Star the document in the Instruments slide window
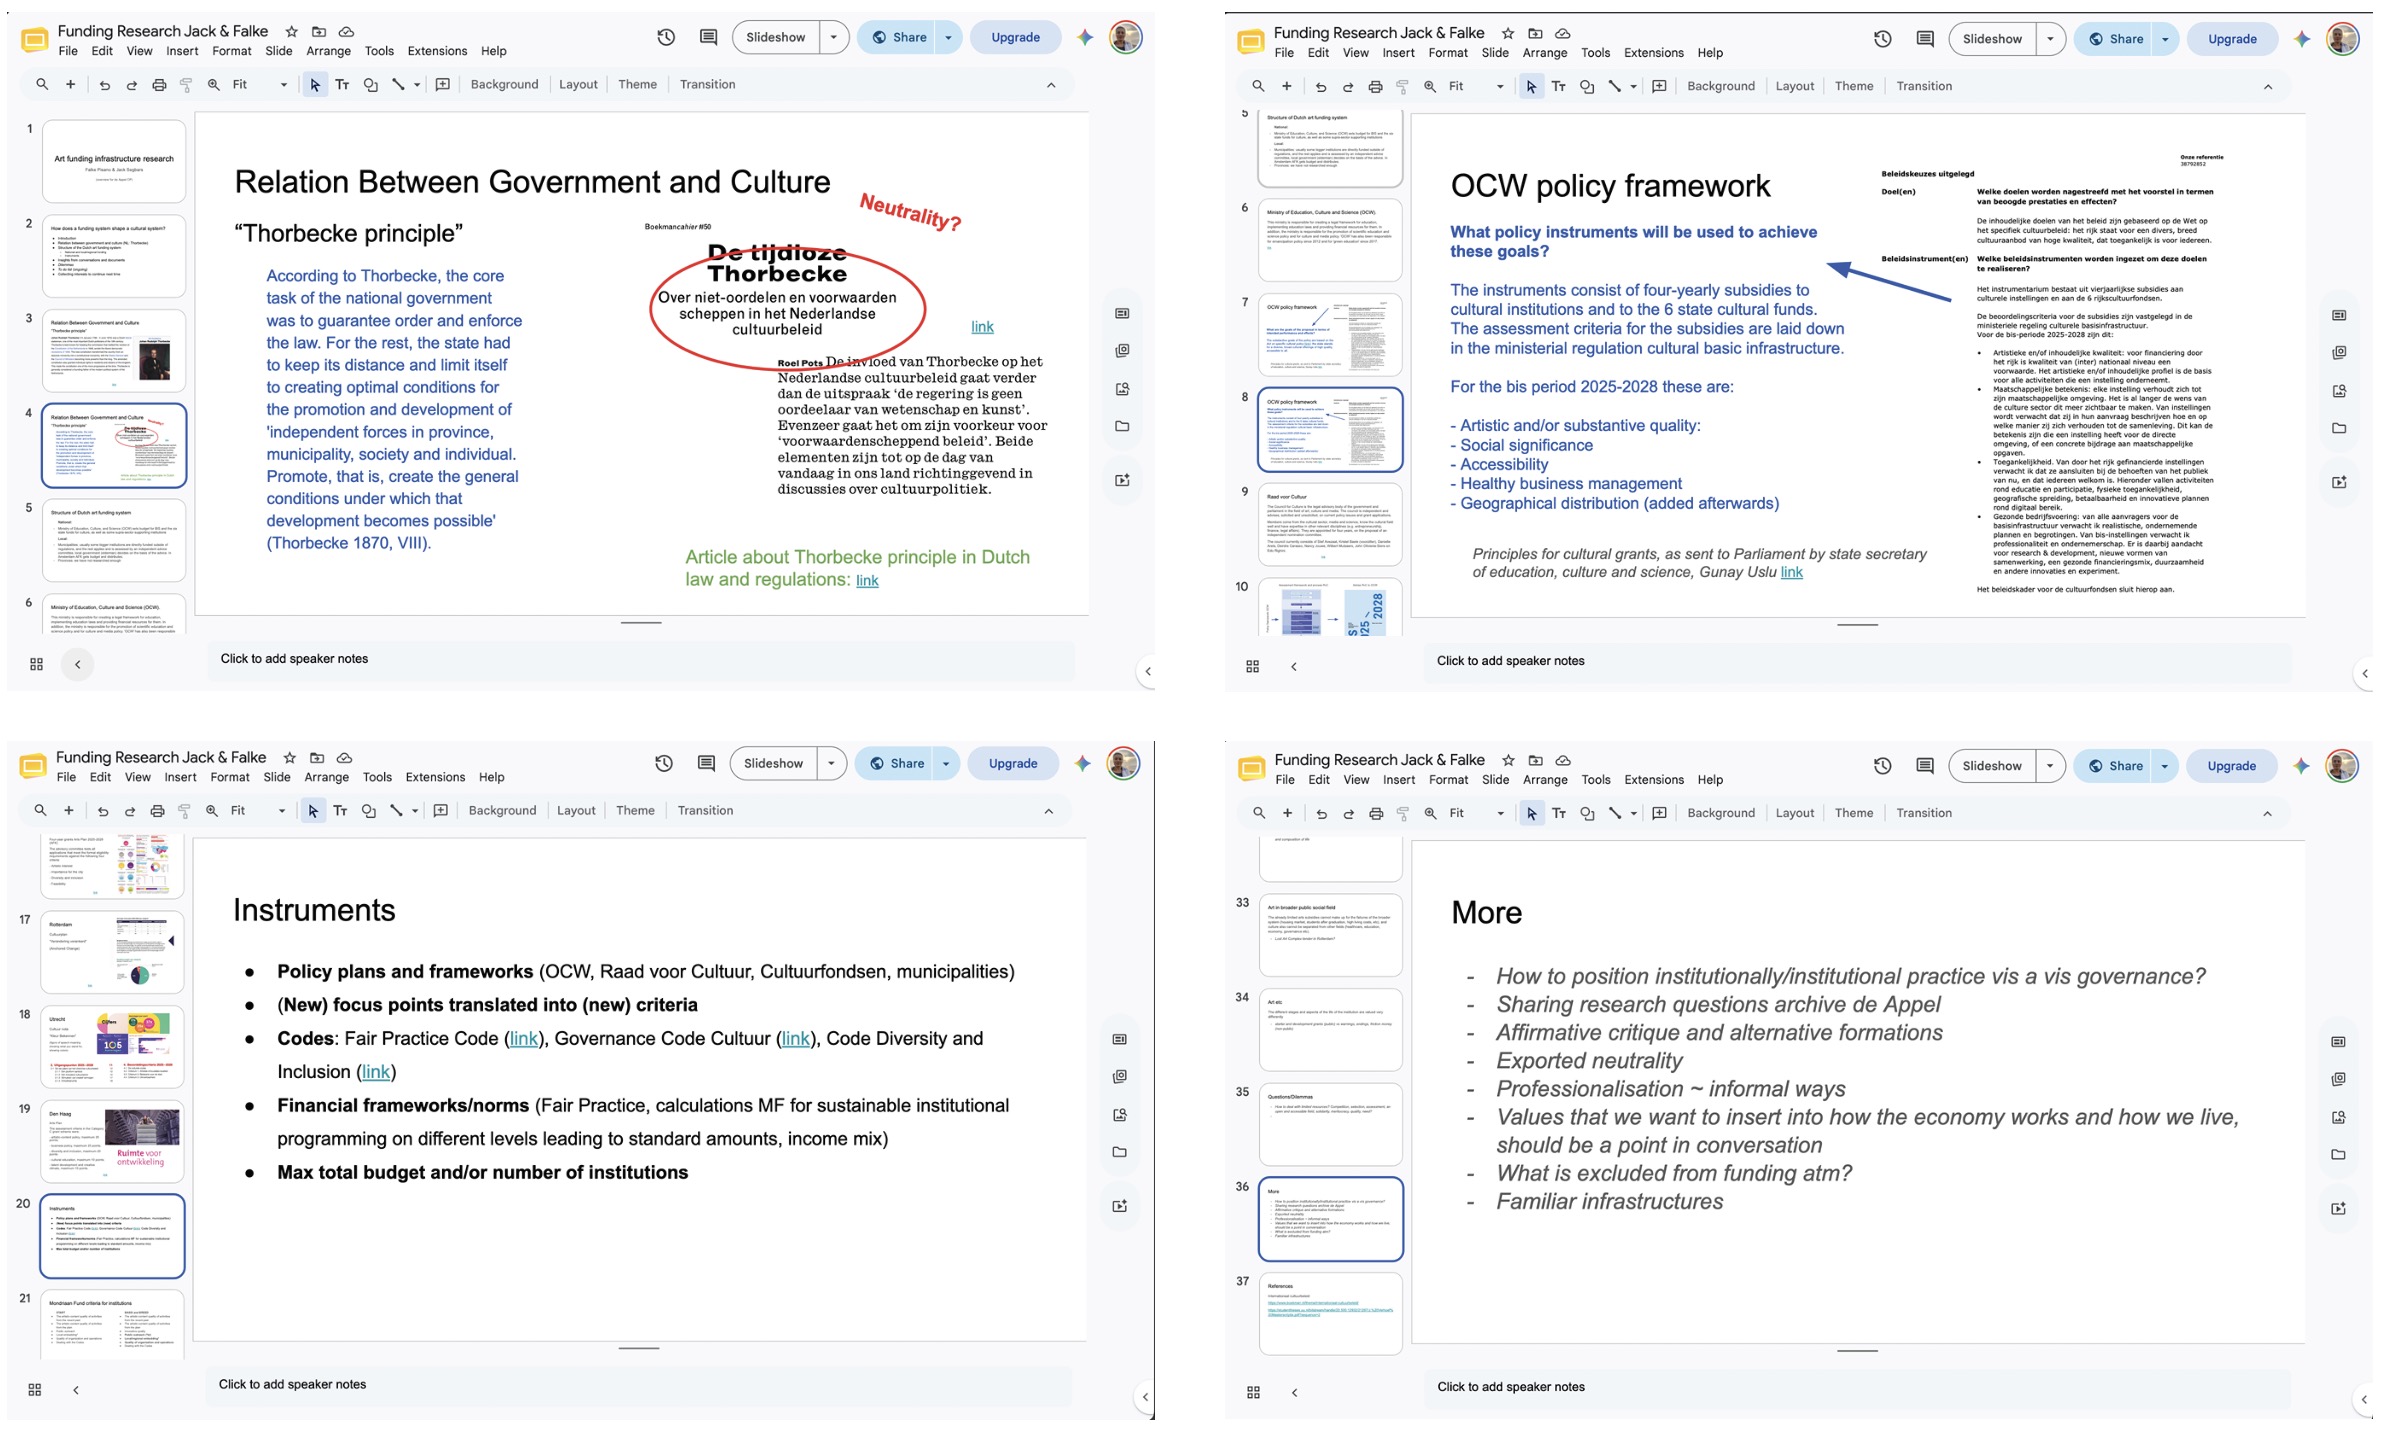 (290, 758)
